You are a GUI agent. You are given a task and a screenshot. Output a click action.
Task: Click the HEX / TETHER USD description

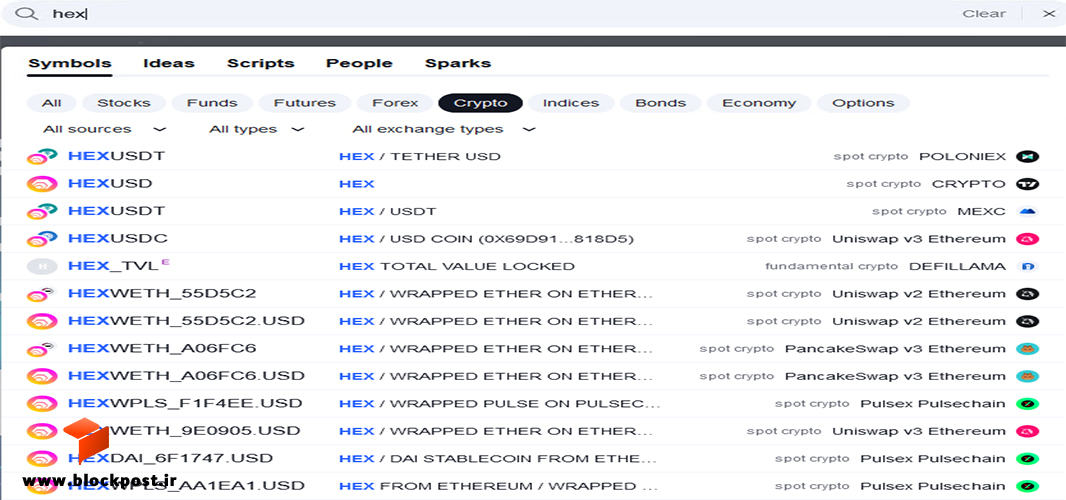click(x=419, y=156)
